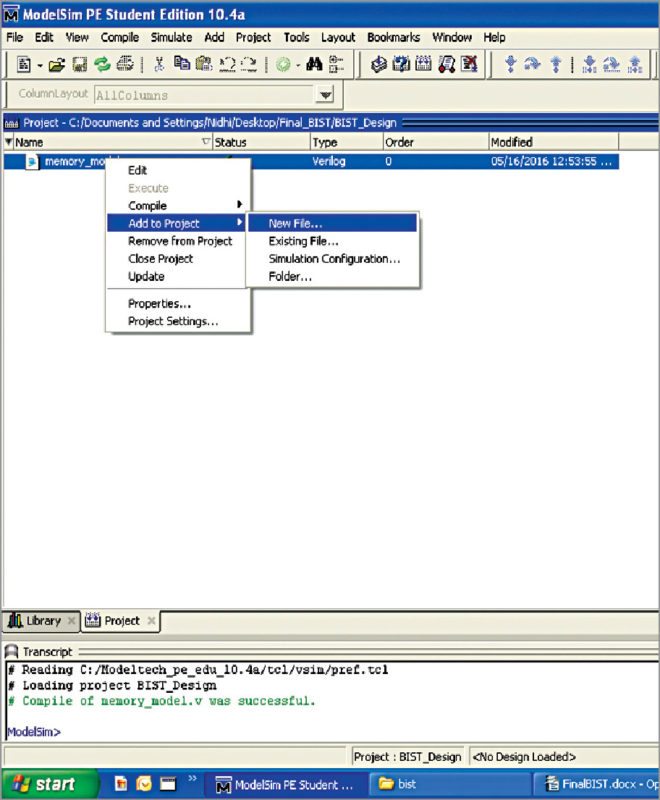Click the Cut scissors icon
660x800 pixels.
pyautogui.click(x=159, y=64)
